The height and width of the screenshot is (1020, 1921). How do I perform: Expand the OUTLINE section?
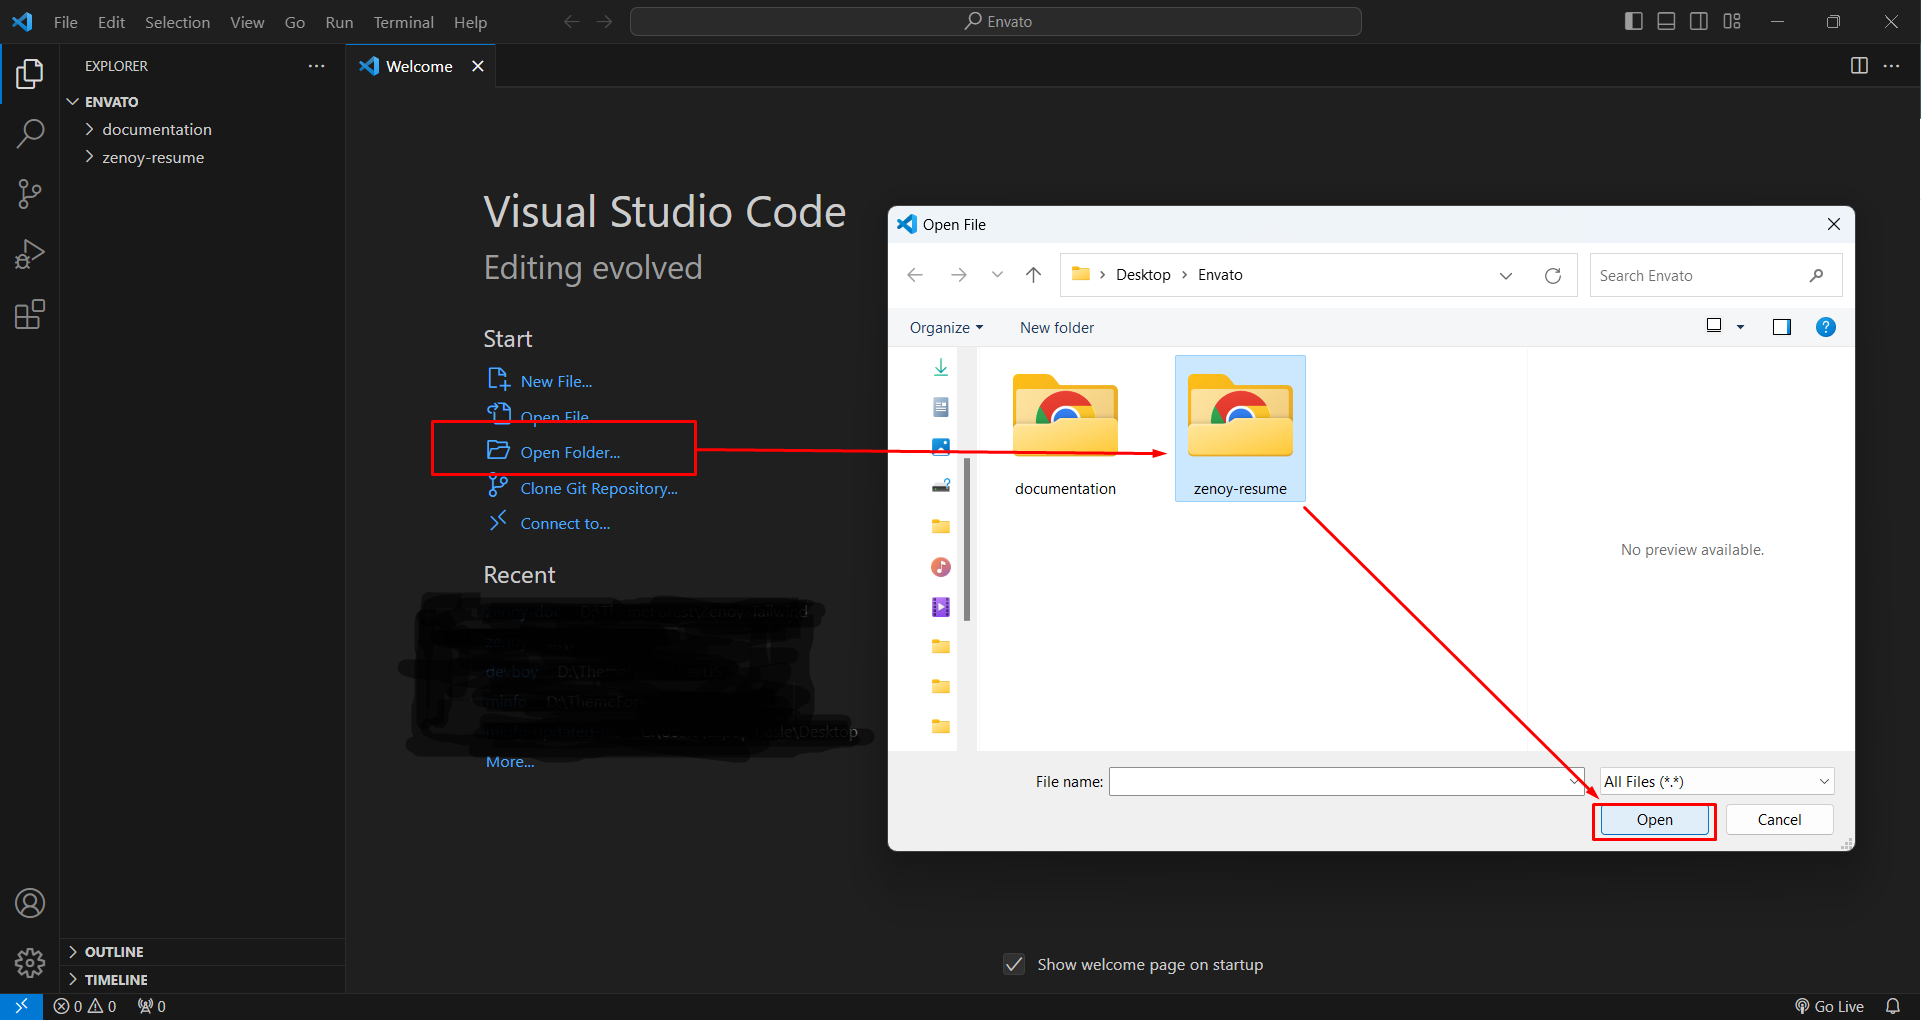[x=203, y=952]
